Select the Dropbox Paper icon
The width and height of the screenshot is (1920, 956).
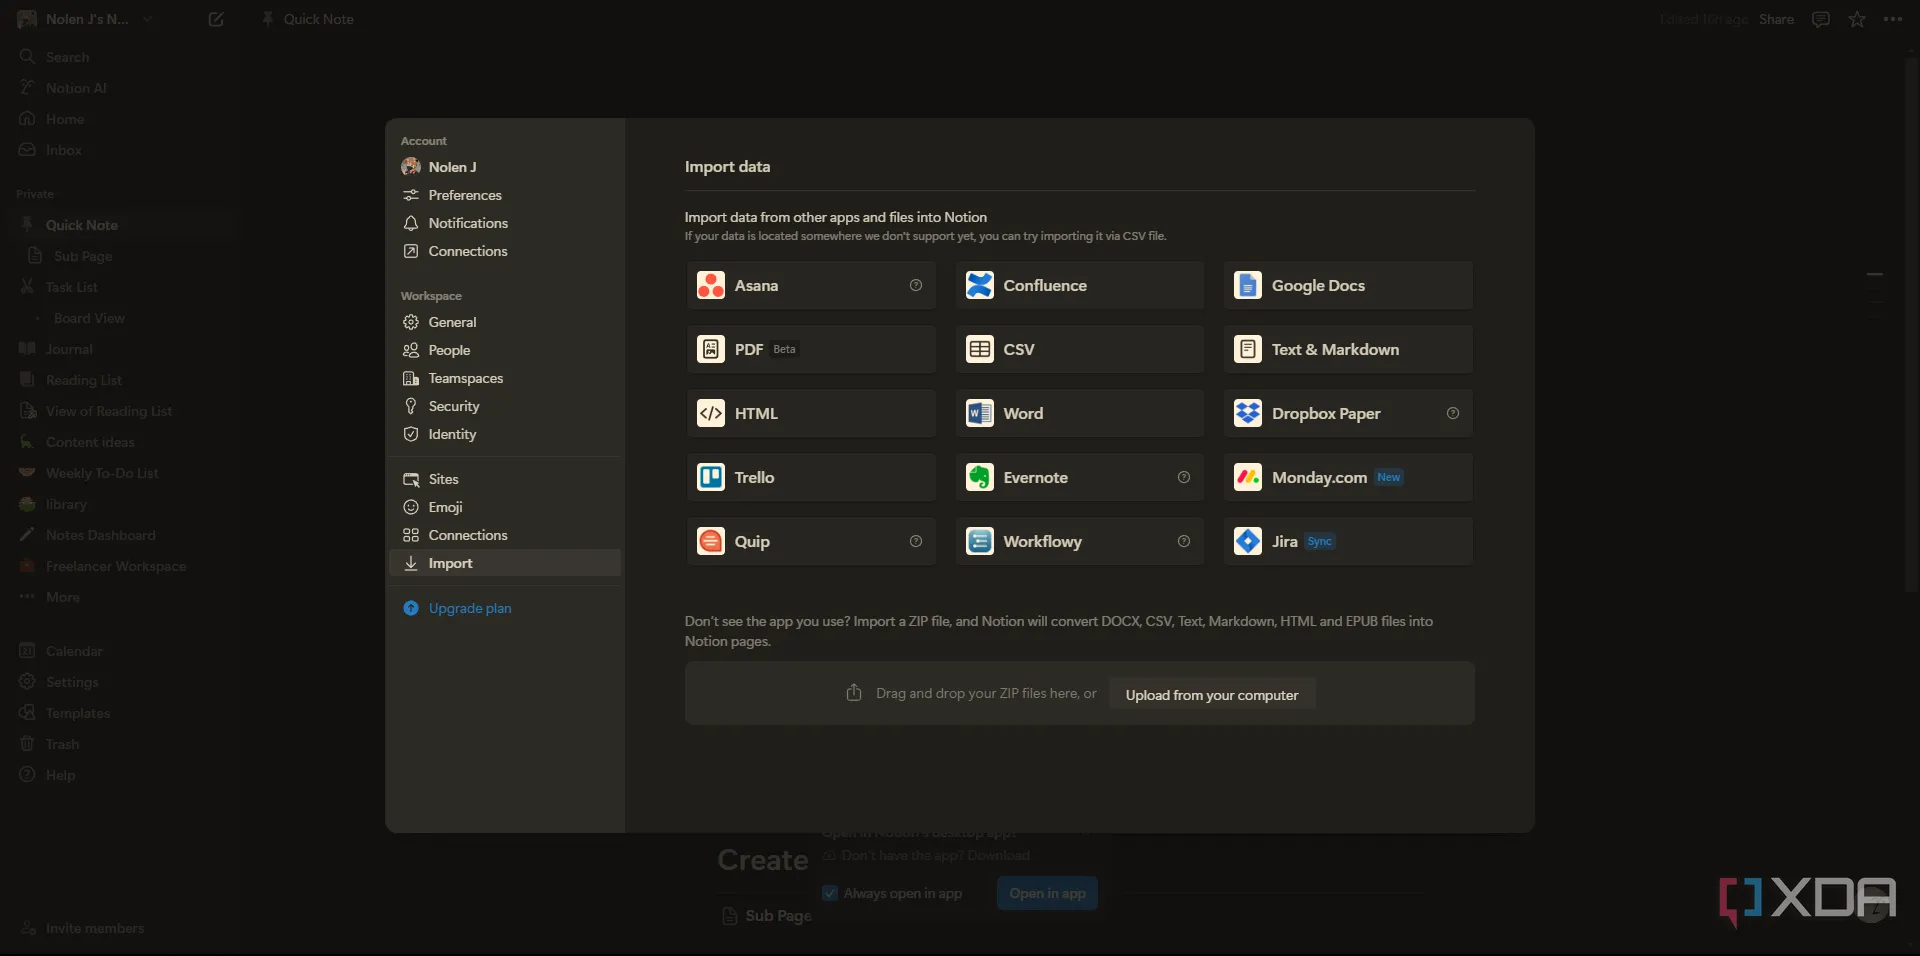pyautogui.click(x=1247, y=414)
